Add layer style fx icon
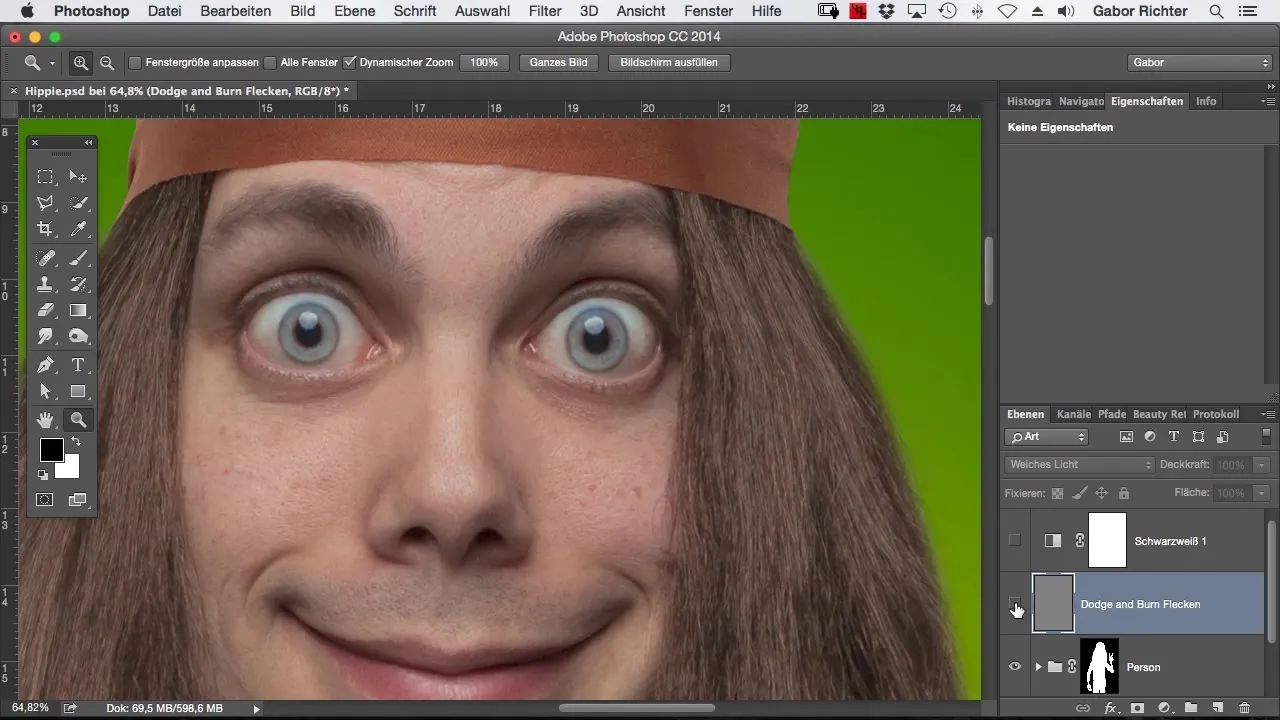Image resolution: width=1280 pixels, height=720 pixels. 1110,708
